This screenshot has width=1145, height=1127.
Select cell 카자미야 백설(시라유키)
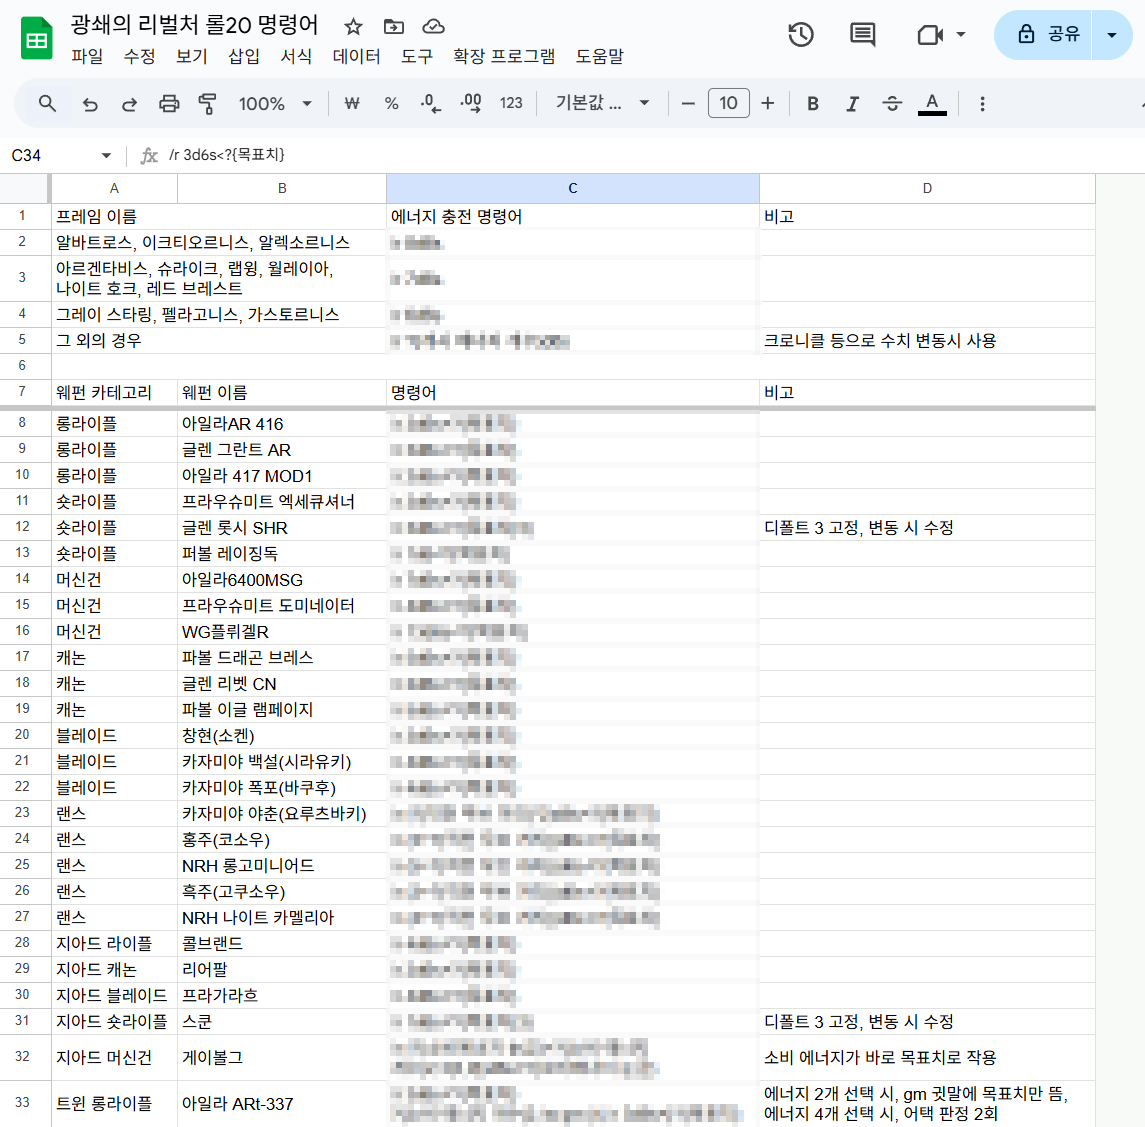[x=282, y=761]
